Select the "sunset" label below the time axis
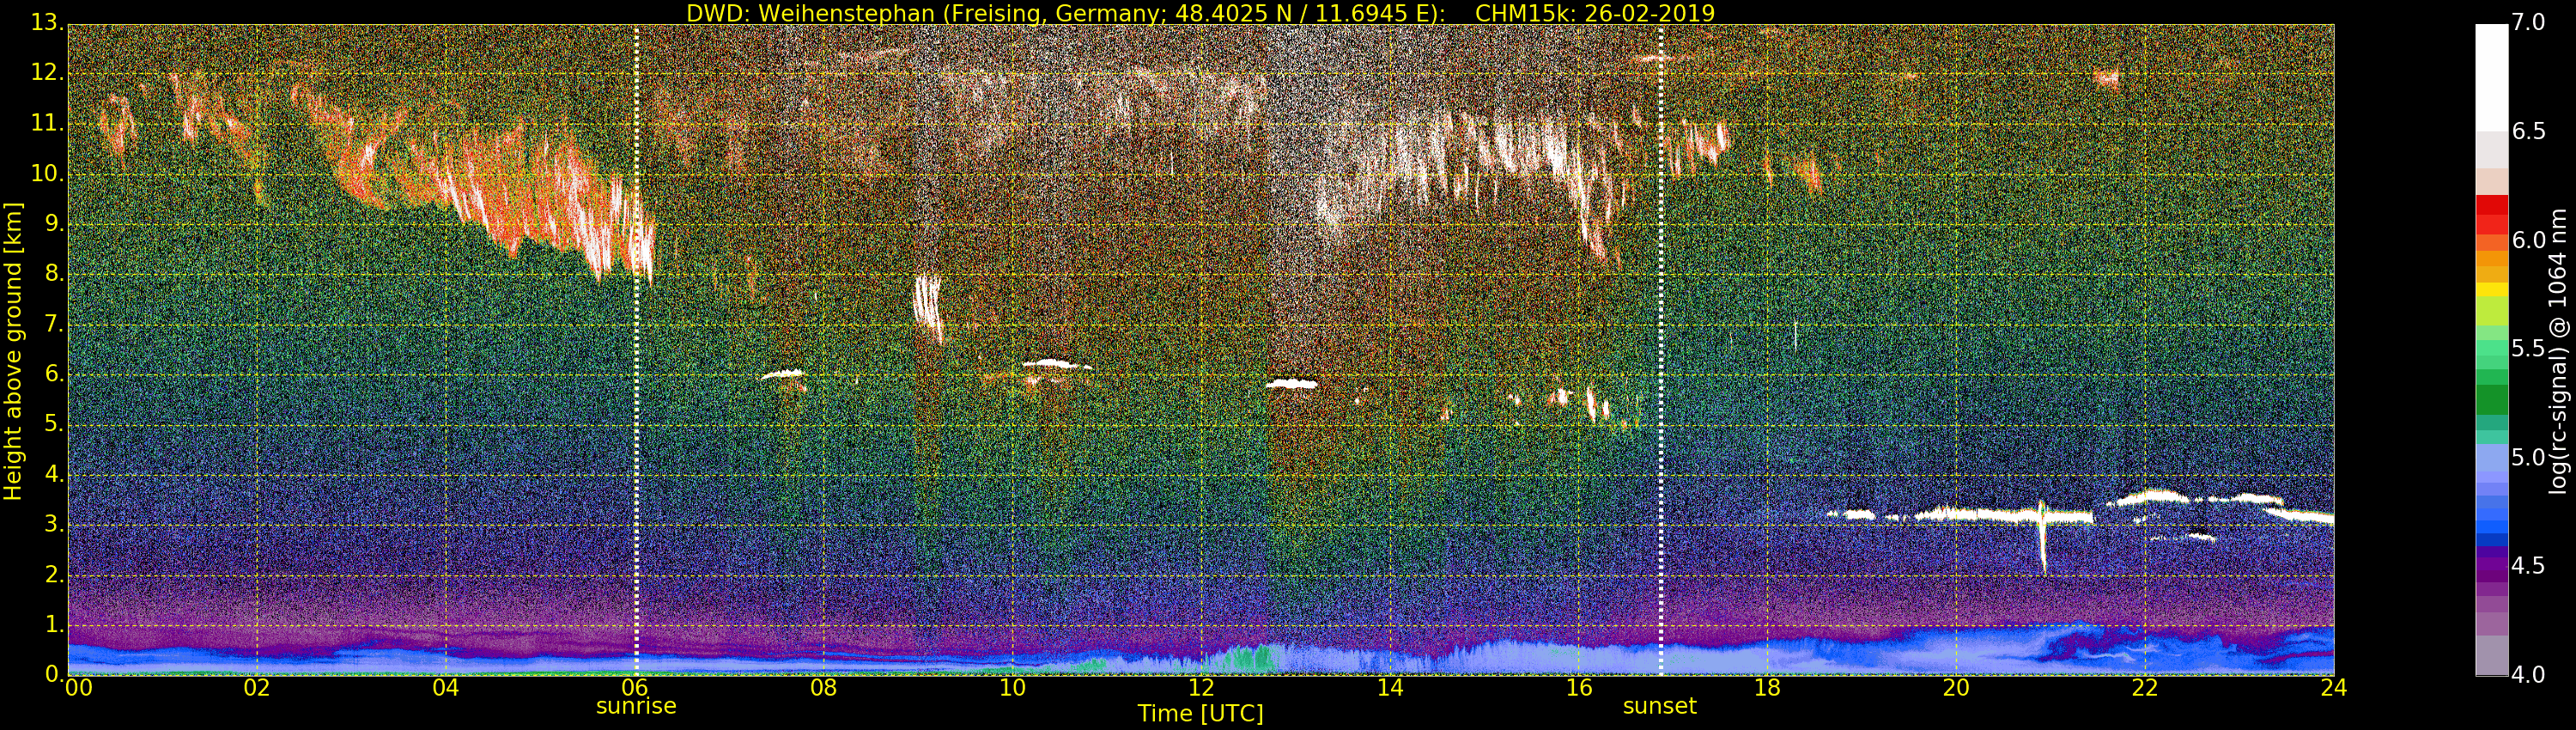The image size is (2576, 730). point(1660,706)
